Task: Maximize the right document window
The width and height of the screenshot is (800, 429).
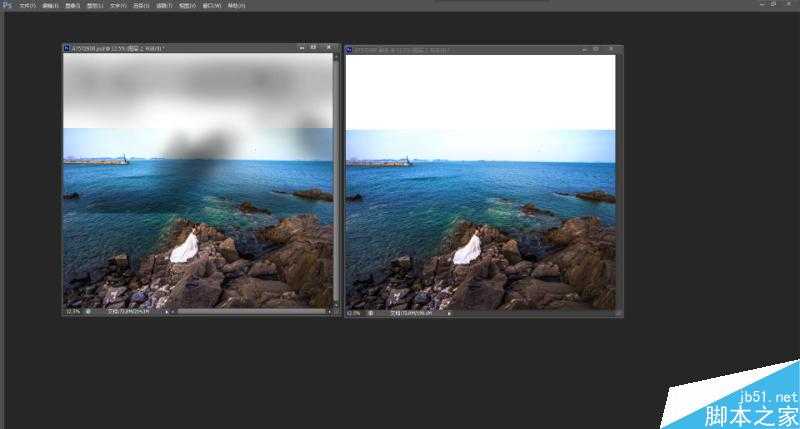Action: 597,48
